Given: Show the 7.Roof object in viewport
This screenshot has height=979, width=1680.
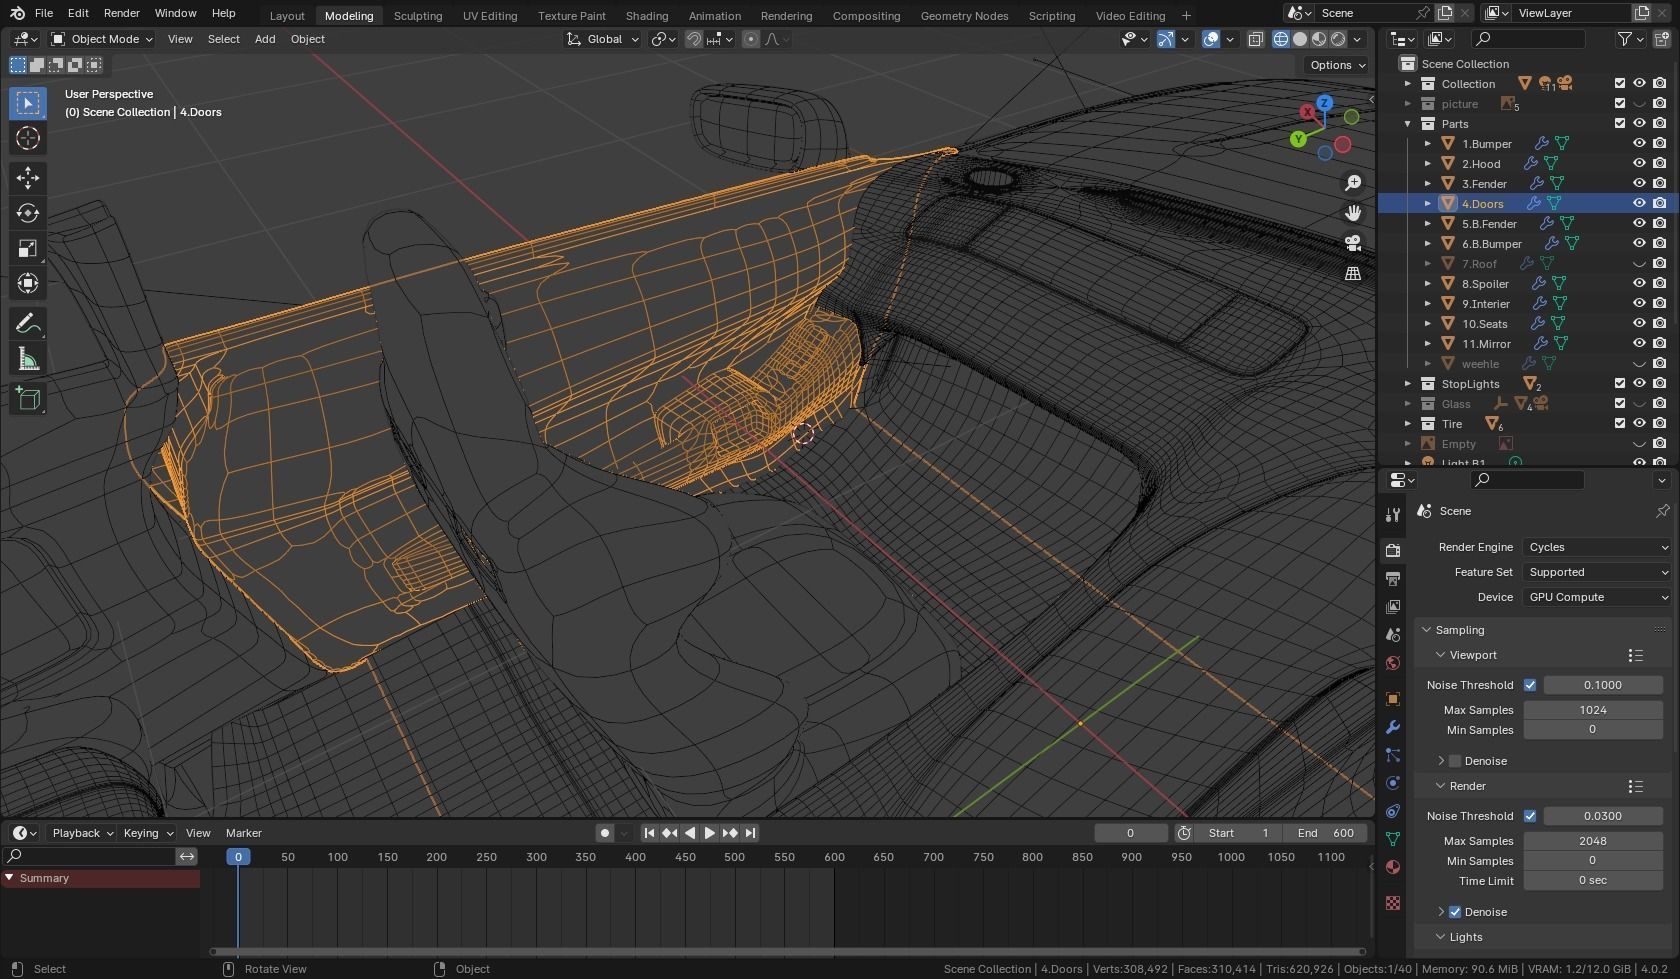Looking at the screenshot, I should [1639, 263].
